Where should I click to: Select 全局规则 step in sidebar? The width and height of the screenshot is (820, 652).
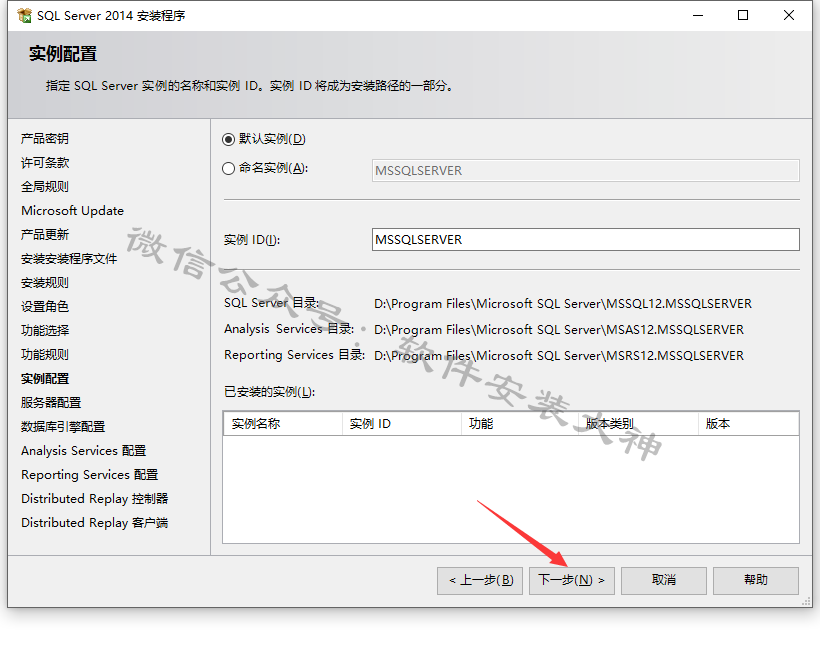[45, 187]
